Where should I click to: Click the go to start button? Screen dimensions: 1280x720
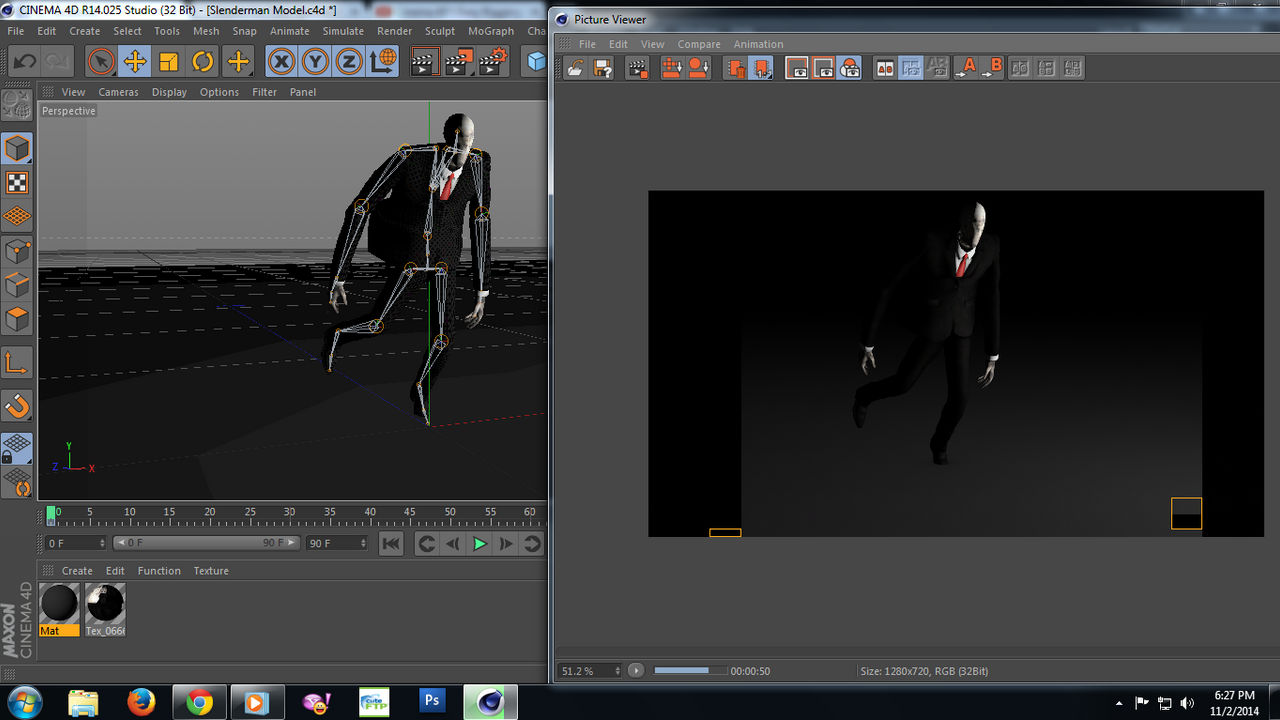[391, 544]
